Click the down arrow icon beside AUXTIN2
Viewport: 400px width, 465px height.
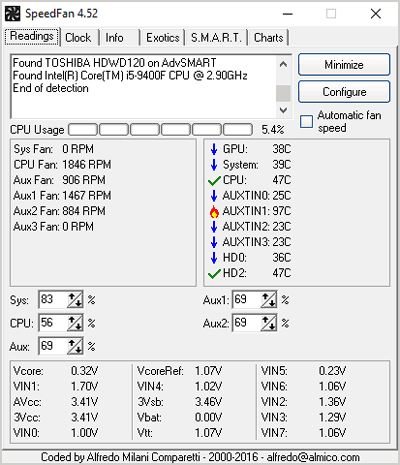[214, 227]
